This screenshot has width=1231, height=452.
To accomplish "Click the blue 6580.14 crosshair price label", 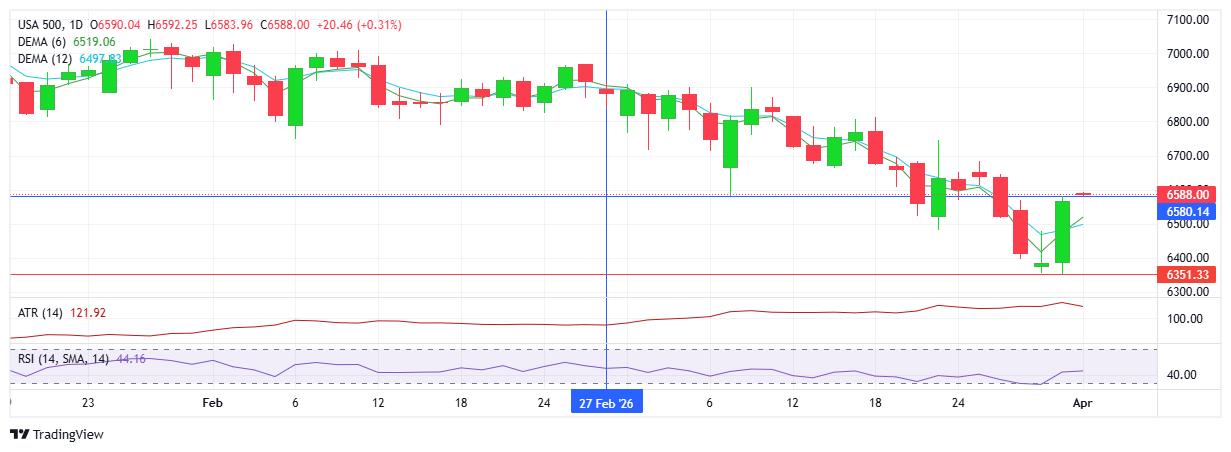I will 1187,211.
